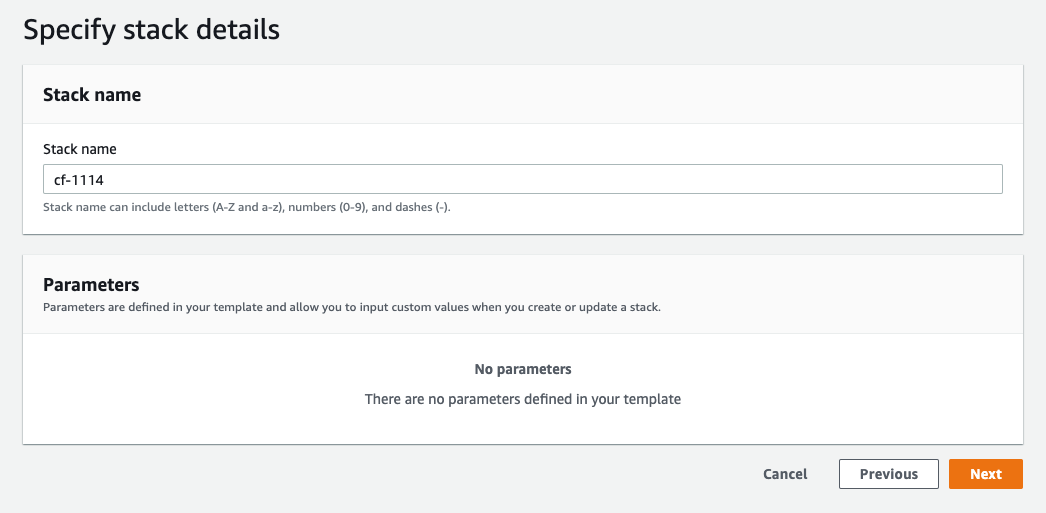The height and width of the screenshot is (513, 1046).
Task: Proceed to next step via Next
Action: point(985,474)
